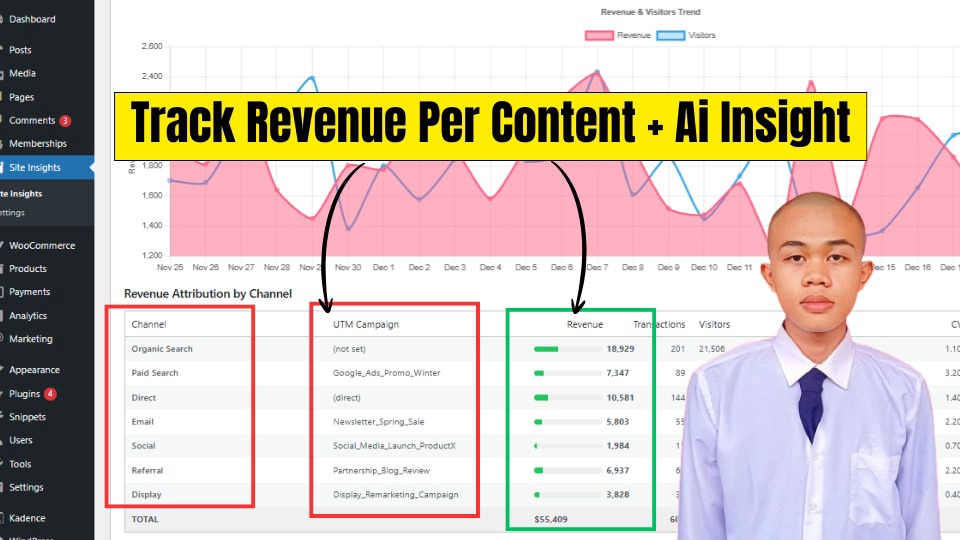960x540 pixels.
Task: Open the Dashboard menu item
Action: [32, 19]
